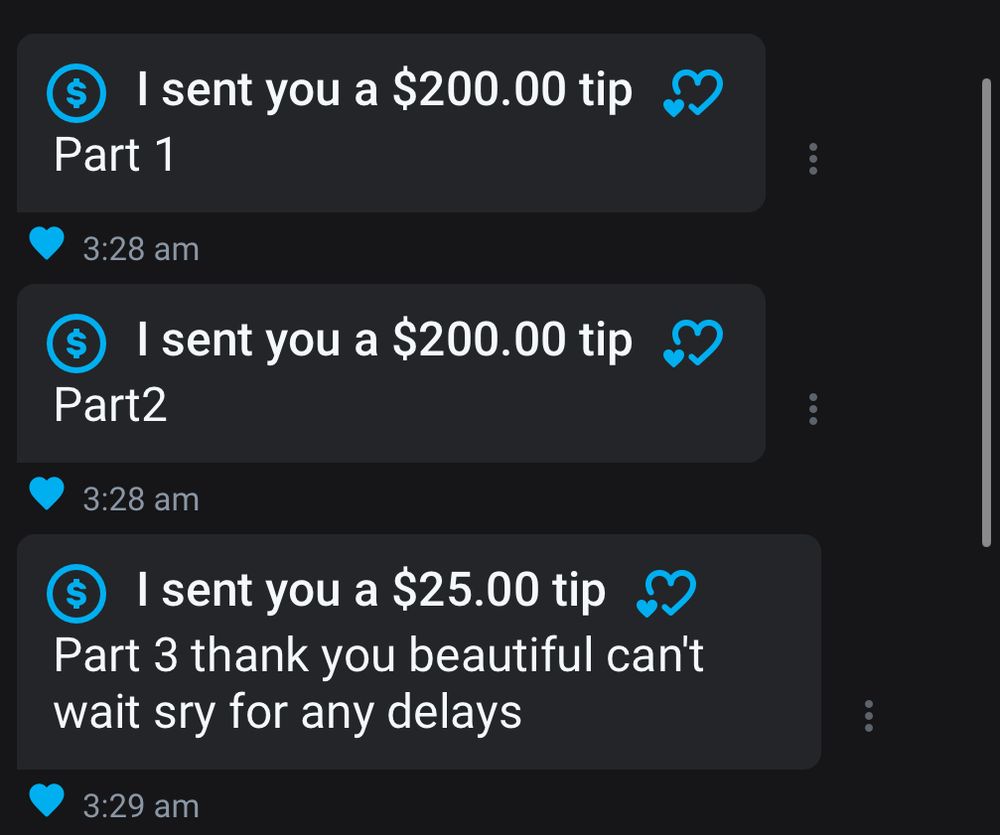The image size is (1000, 835).
Task: Click dollar icon on $25.00 tip
Action: pyautogui.click(x=76, y=594)
